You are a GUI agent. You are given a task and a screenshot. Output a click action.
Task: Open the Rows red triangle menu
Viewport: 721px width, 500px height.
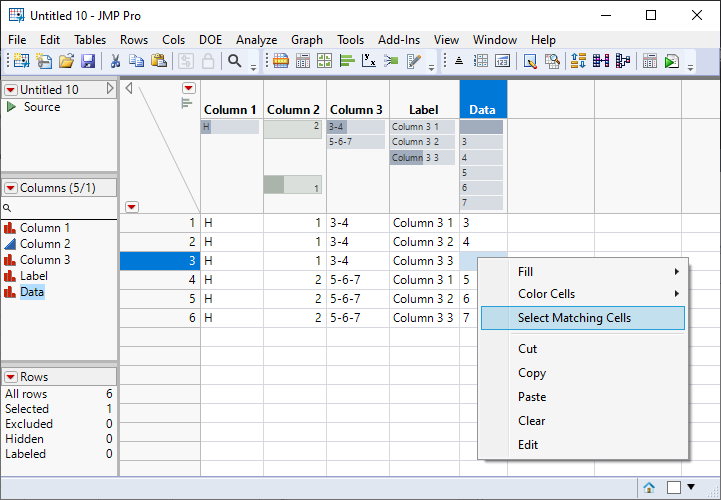[11, 377]
